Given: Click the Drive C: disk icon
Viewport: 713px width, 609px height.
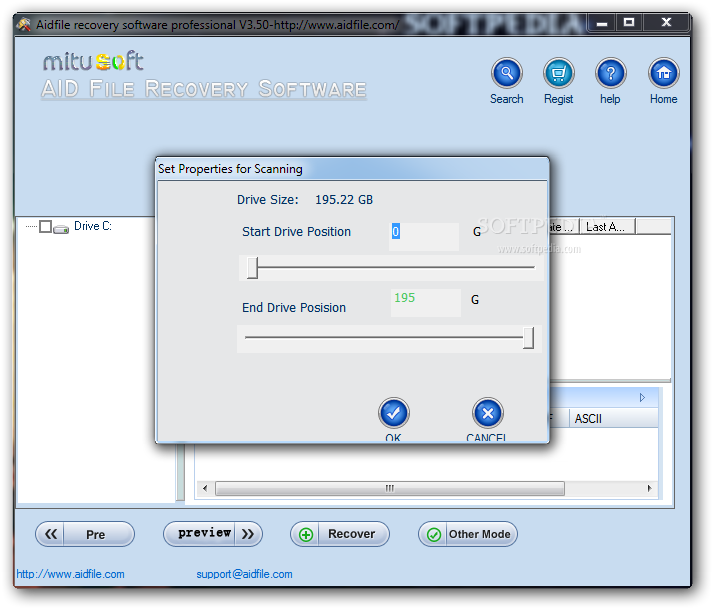Looking at the screenshot, I should pyautogui.click(x=61, y=228).
